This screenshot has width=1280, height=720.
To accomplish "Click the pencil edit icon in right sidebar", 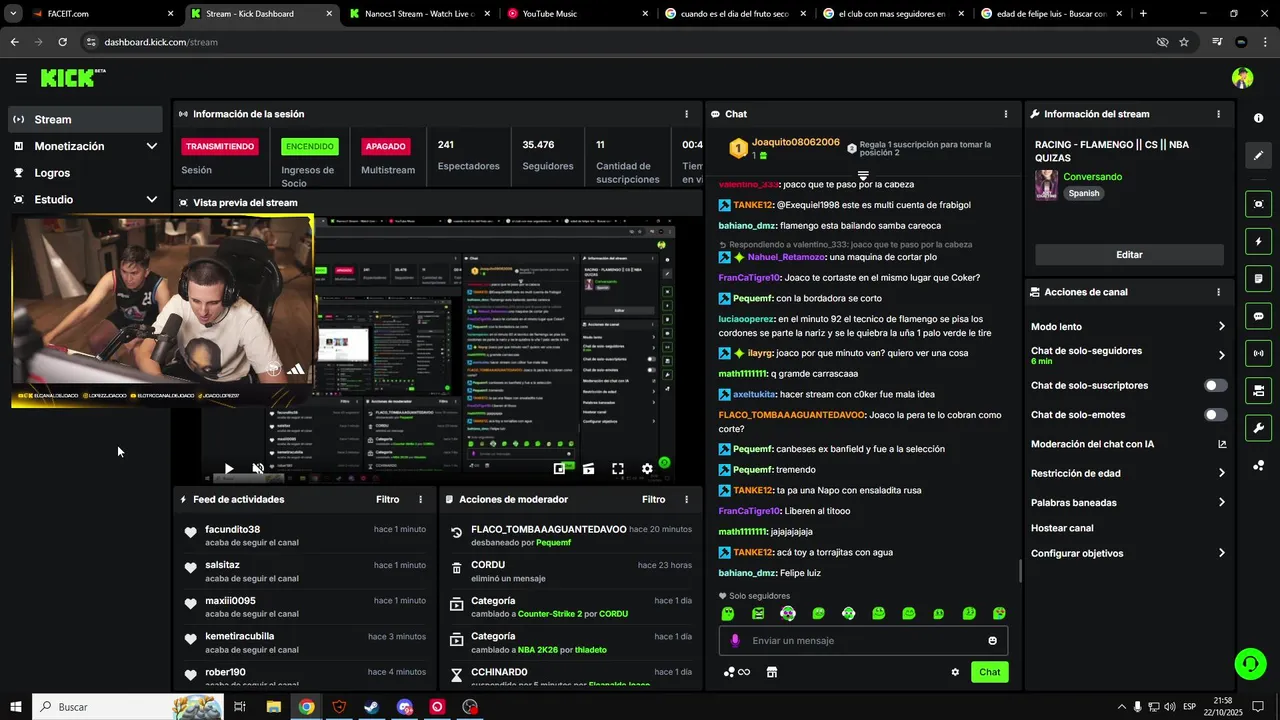I will click(x=1258, y=155).
